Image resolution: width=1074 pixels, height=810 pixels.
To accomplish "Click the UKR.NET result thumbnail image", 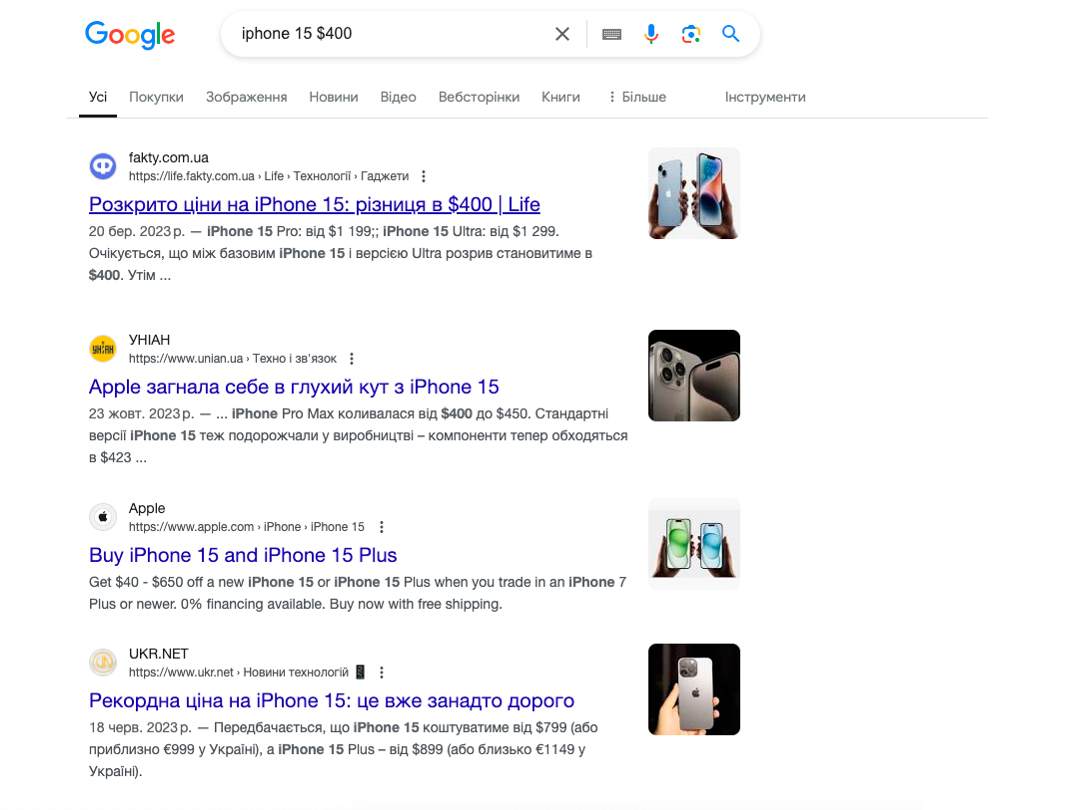I will point(694,689).
